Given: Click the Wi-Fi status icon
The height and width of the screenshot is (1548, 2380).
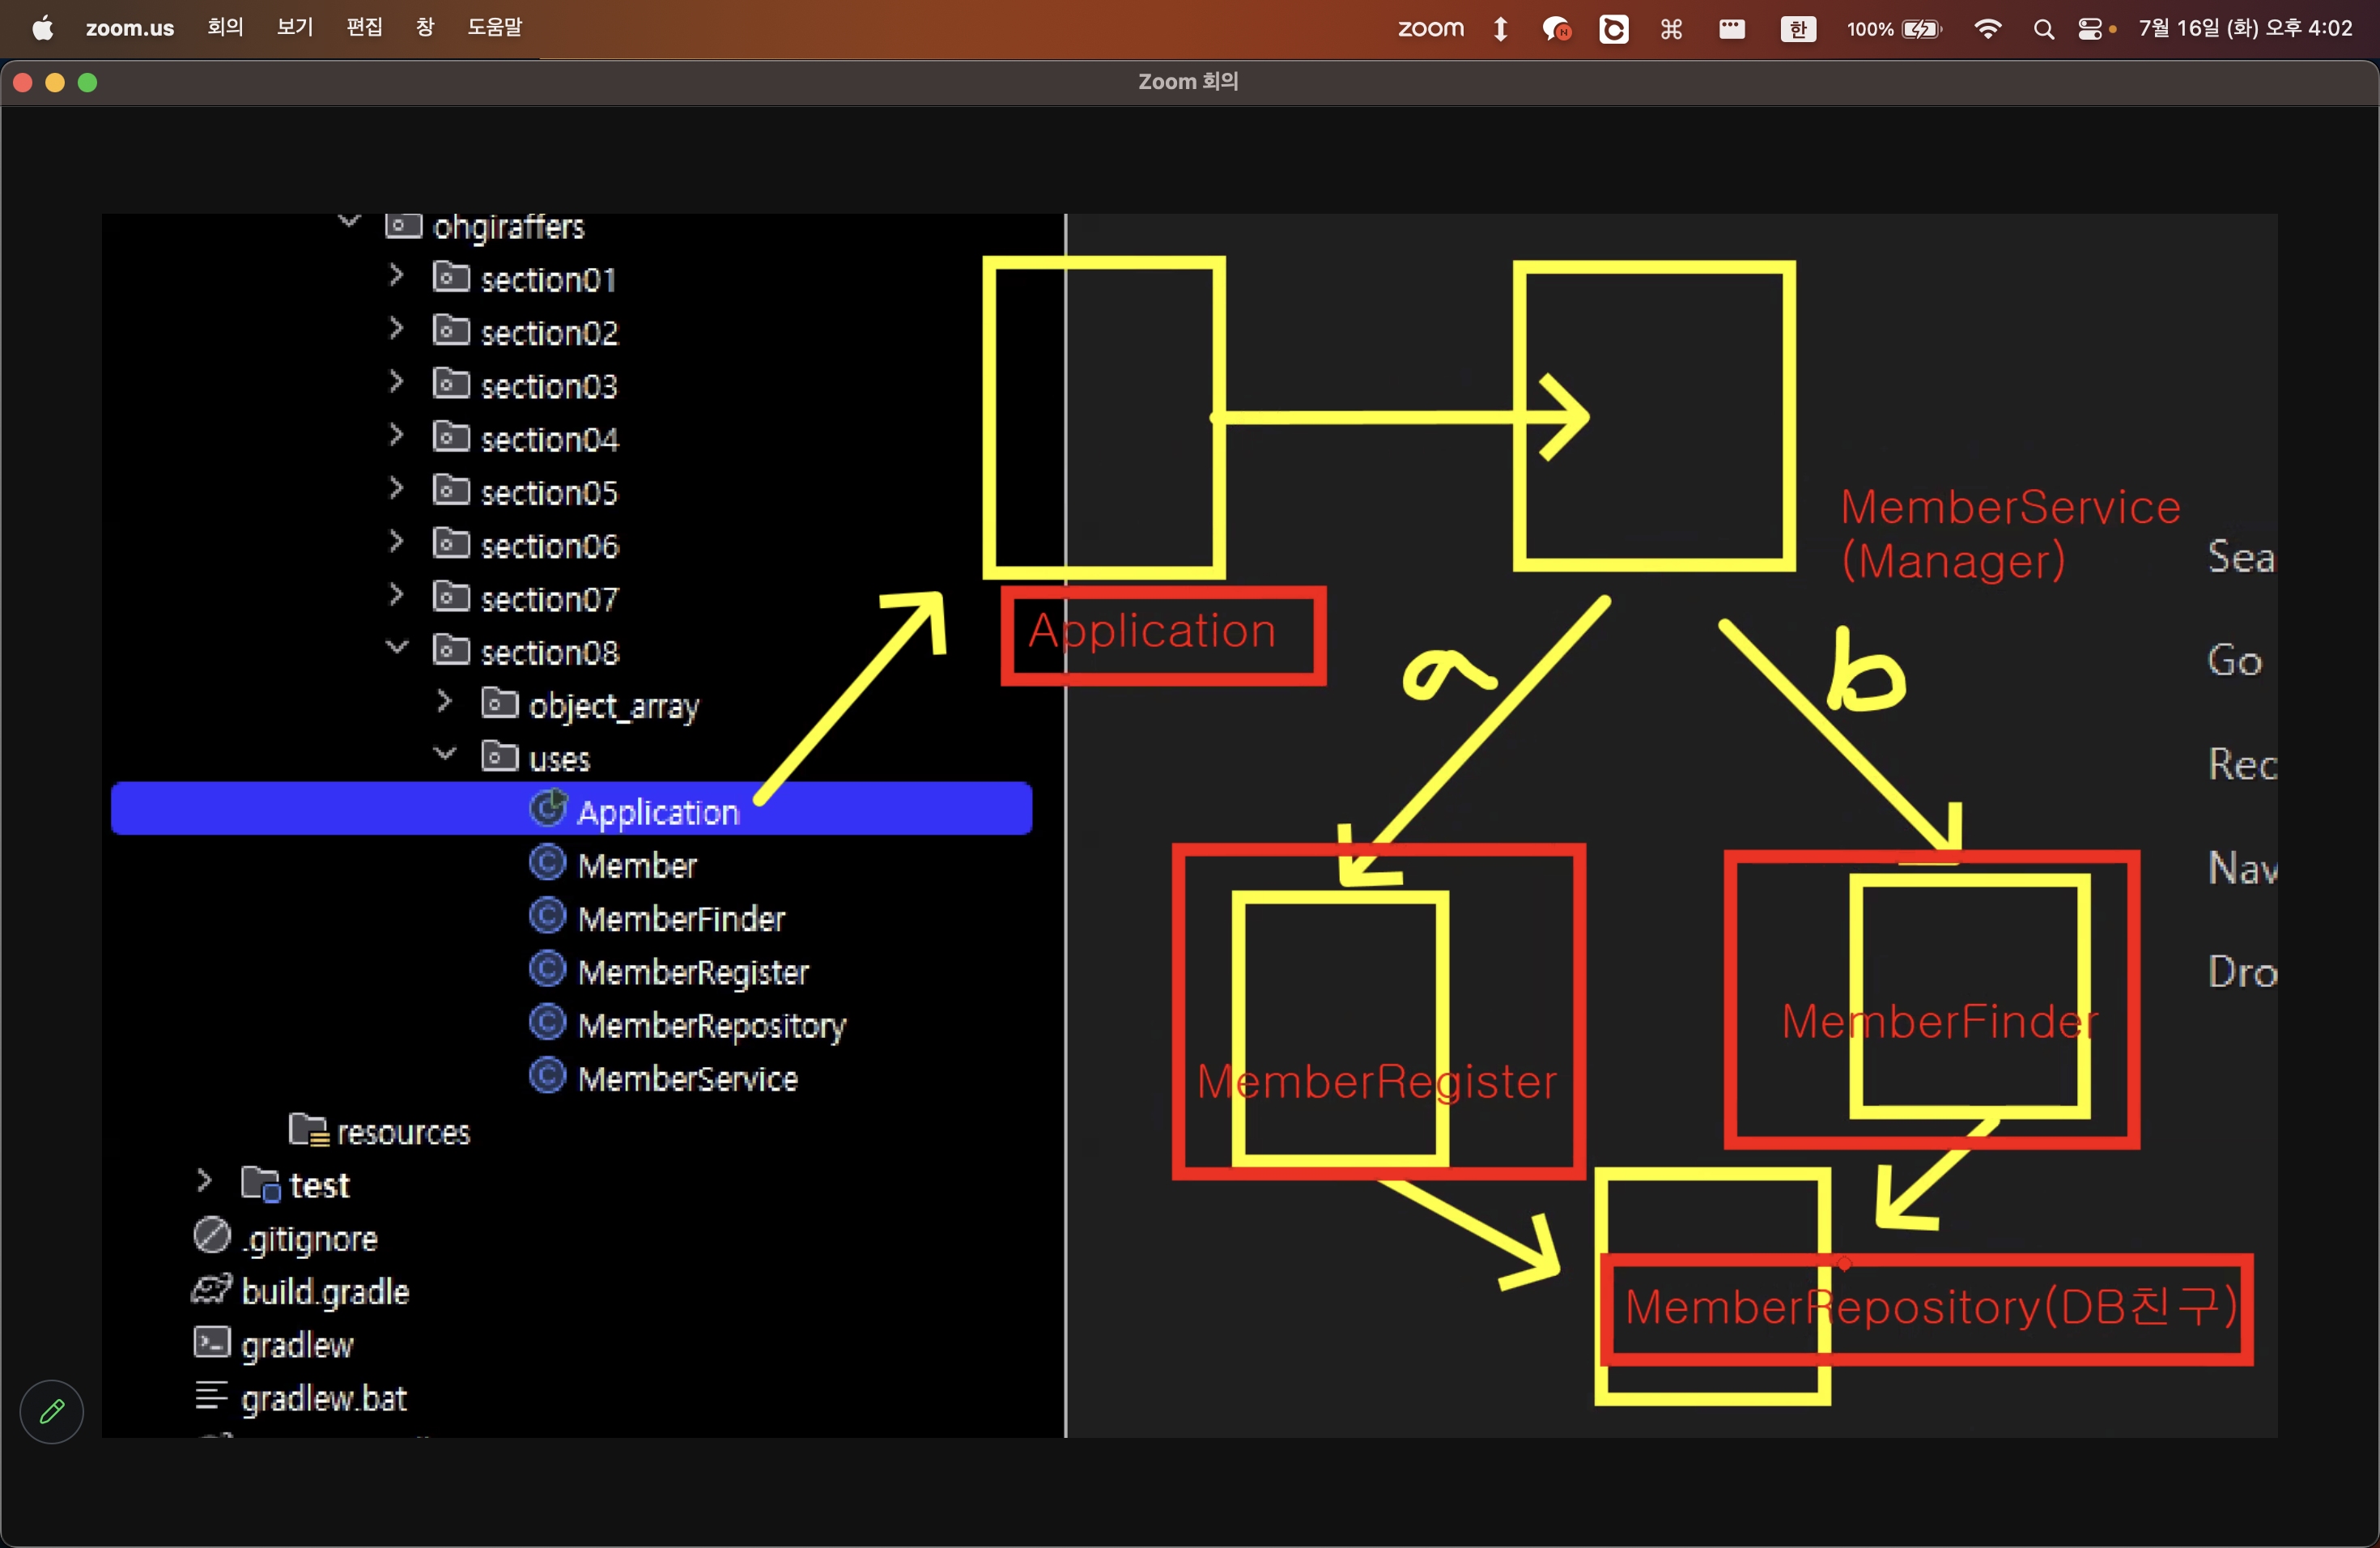Looking at the screenshot, I should pyautogui.click(x=1987, y=29).
